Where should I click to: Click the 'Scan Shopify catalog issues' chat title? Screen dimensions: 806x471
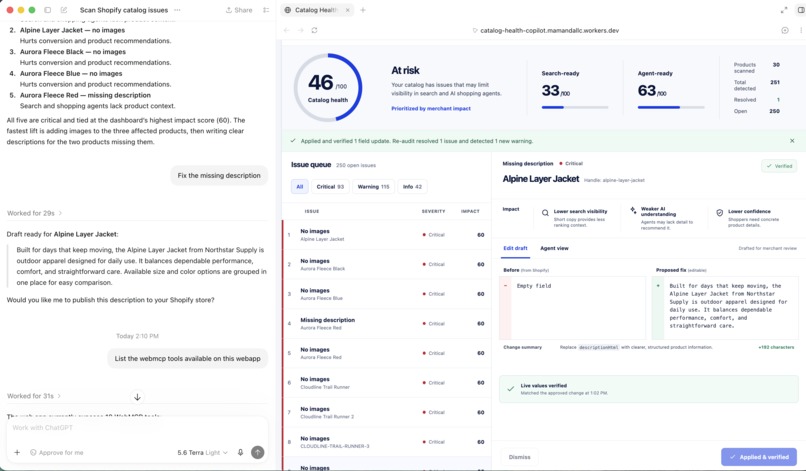(124, 10)
